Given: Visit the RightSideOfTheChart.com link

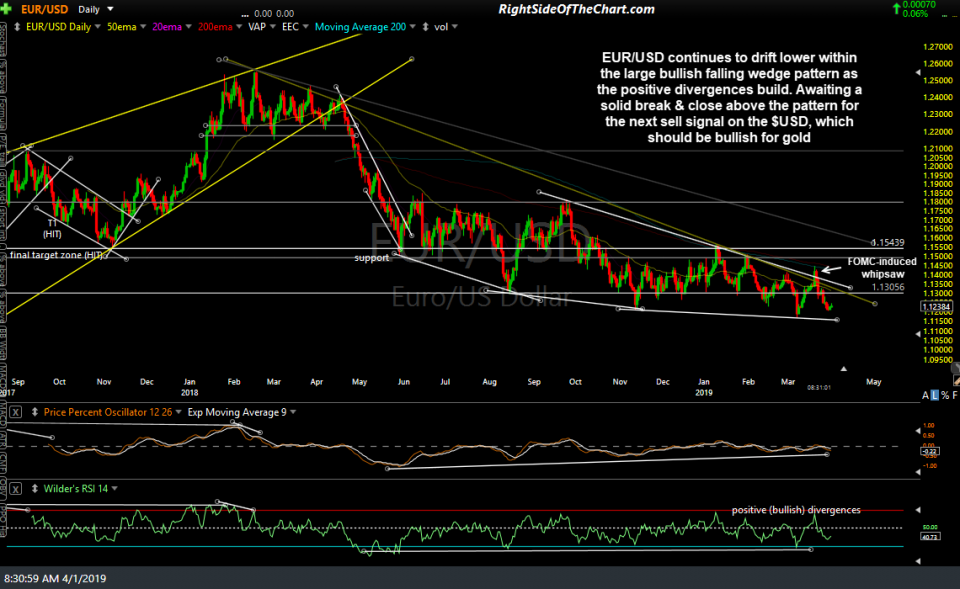Looking at the screenshot, I should (x=578, y=8).
